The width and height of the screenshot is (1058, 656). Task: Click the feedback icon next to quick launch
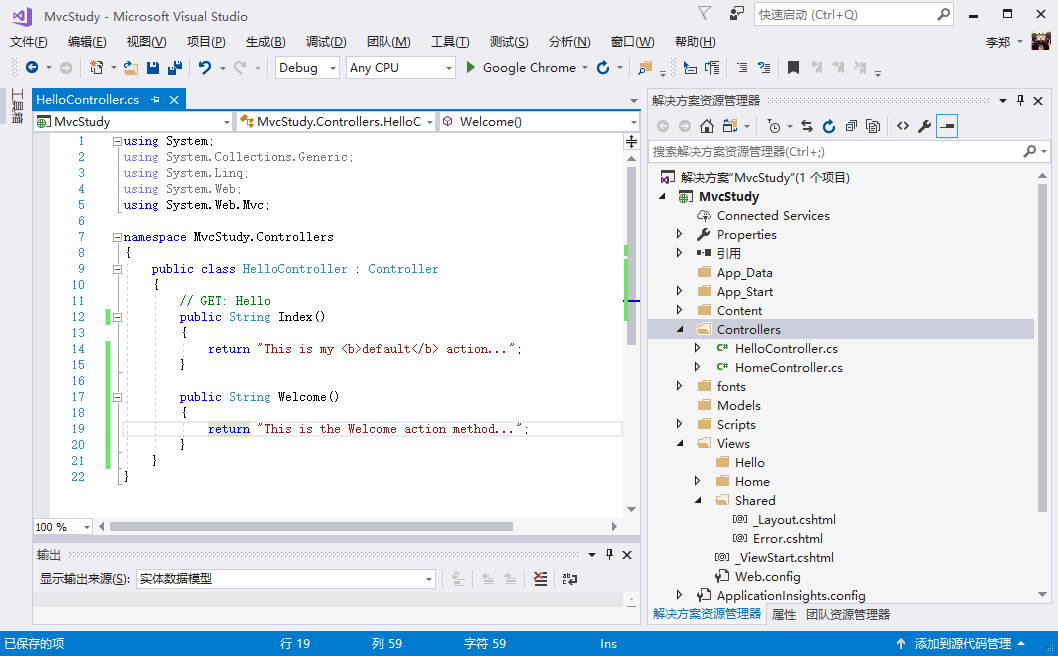pyautogui.click(x=736, y=13)
